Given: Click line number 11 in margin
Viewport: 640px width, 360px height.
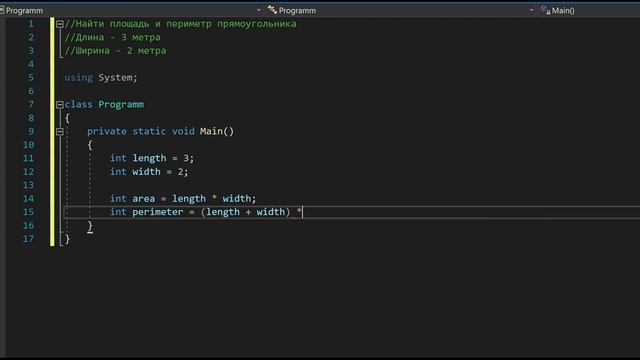Looking at the screenshot, I should click(x=28, y=158).
